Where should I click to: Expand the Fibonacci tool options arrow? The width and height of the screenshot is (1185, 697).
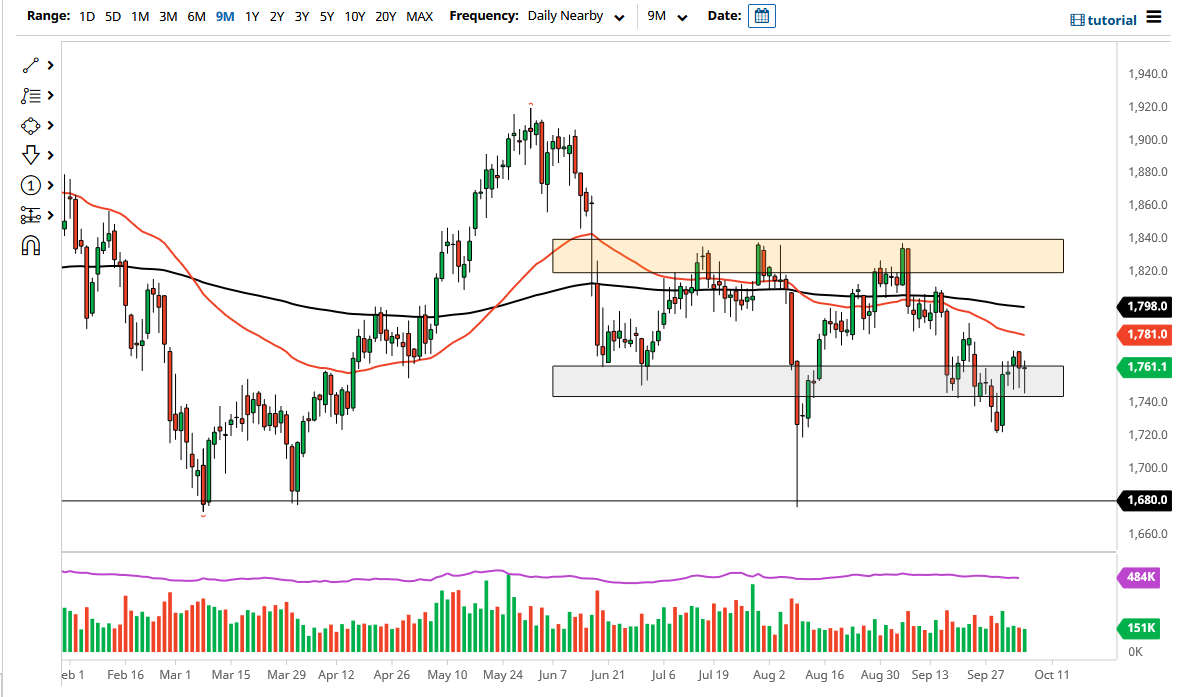tap(51, 95)
